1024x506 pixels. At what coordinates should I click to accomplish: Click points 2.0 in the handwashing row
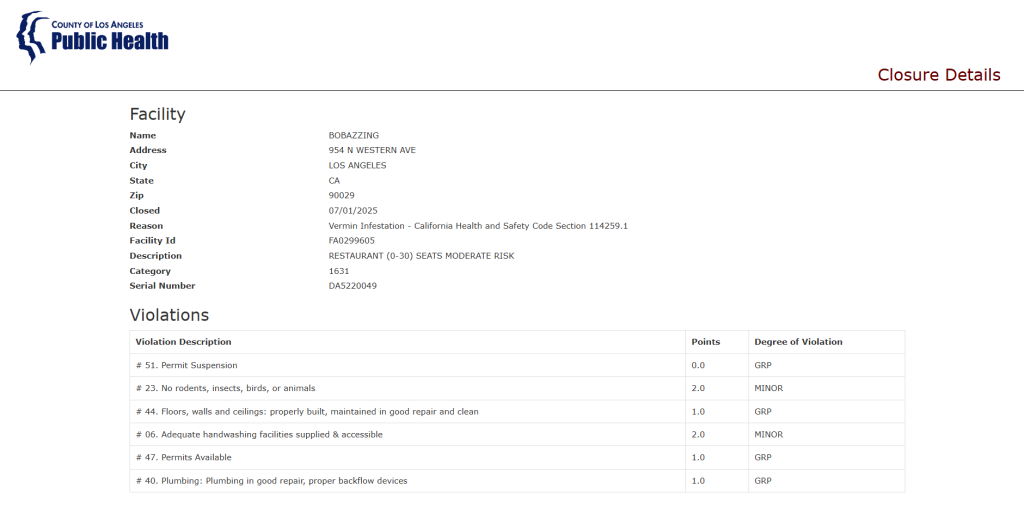coord(698,435)
